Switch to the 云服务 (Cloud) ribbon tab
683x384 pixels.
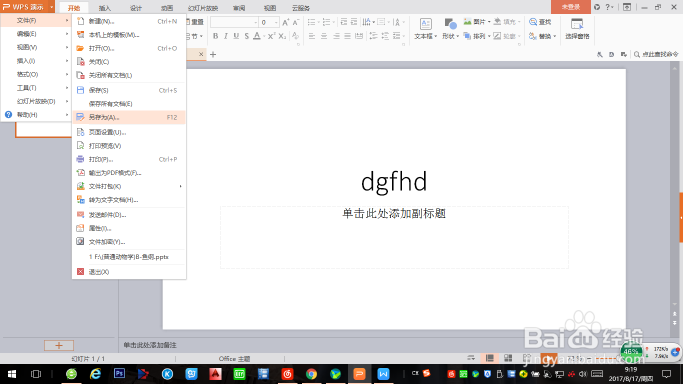[301, 8]
